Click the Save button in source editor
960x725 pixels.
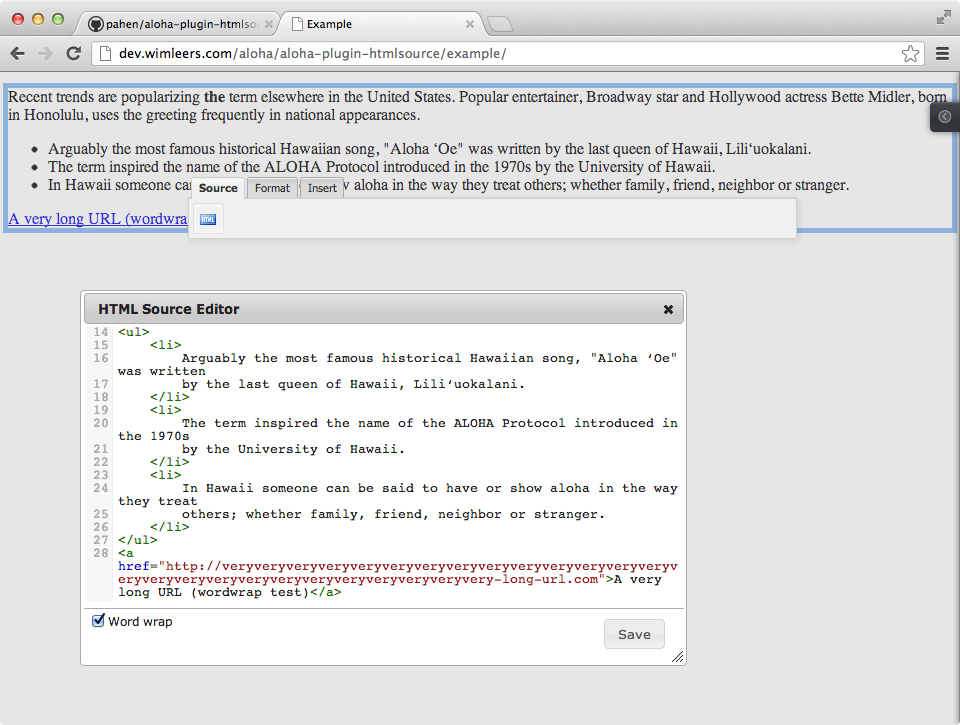(634, 634)
